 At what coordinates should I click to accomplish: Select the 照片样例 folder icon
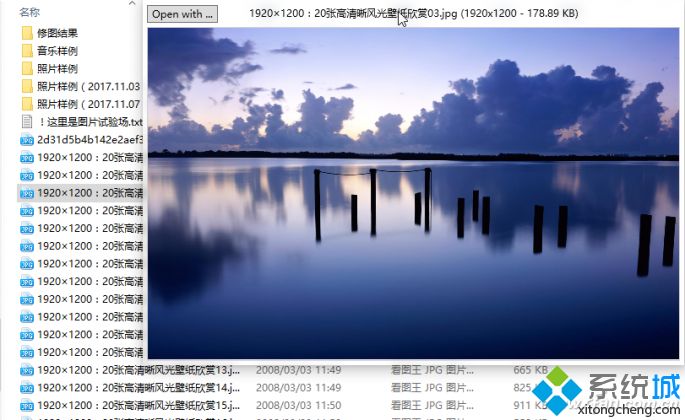point(27,69)
